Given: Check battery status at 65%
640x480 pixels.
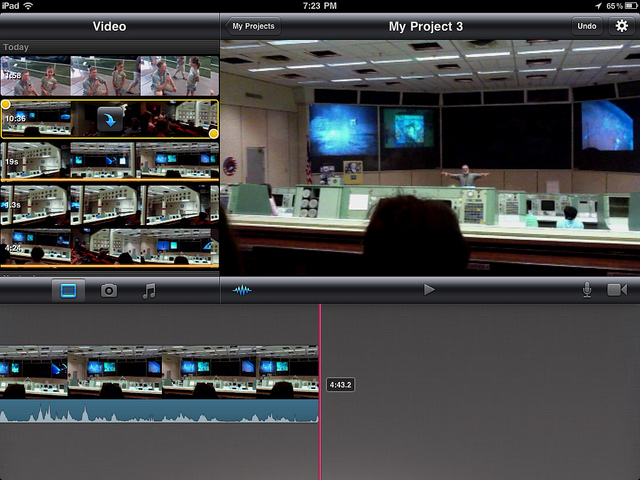Looking at the screenshot, I should pyautogui.click(x=621, y=6).
